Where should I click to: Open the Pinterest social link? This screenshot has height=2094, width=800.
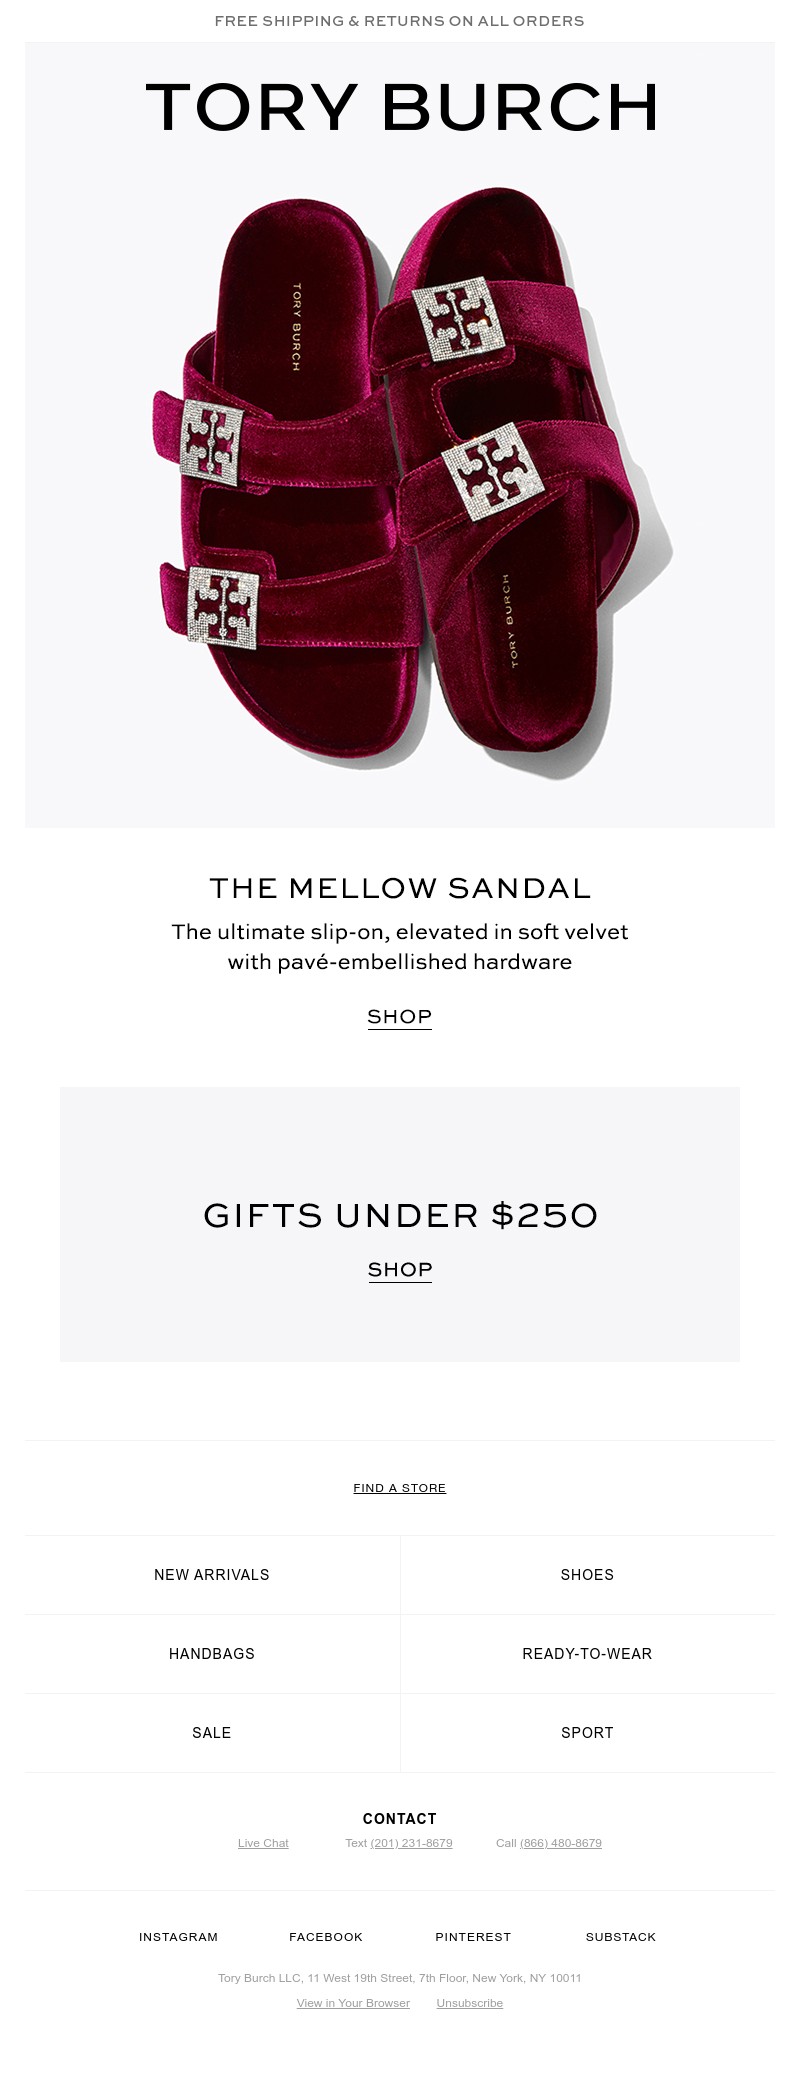472,1937
